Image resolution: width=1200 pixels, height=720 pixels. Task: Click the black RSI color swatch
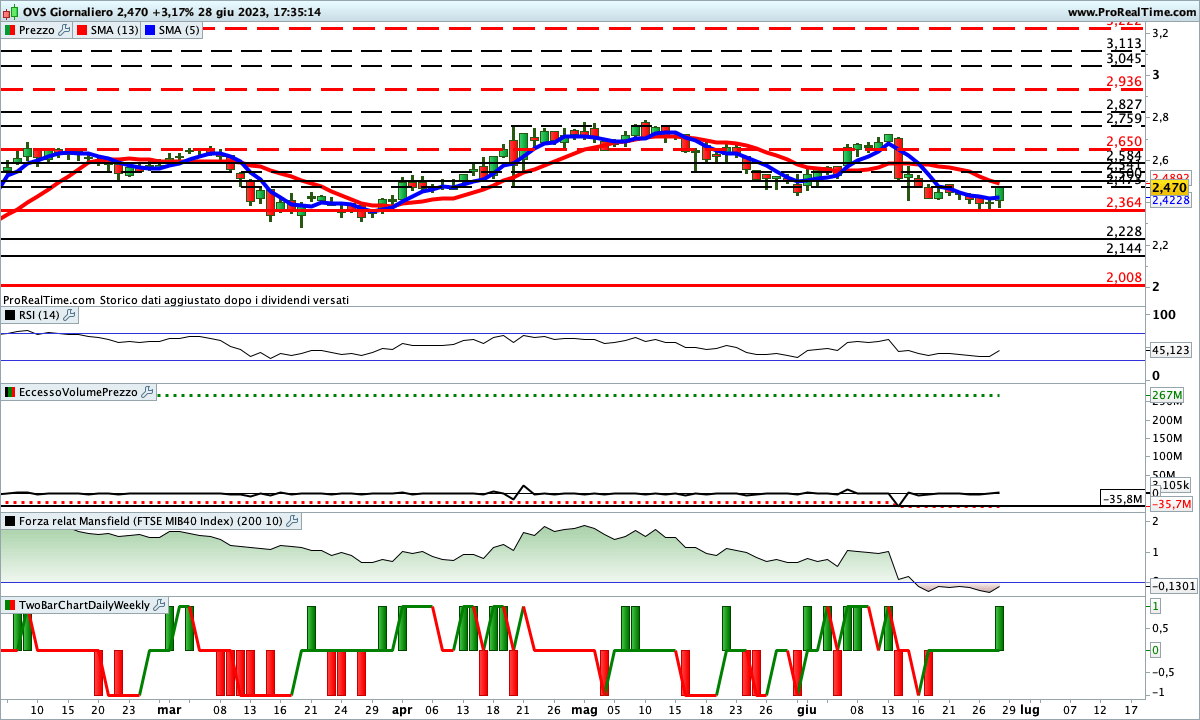(9, 315)
